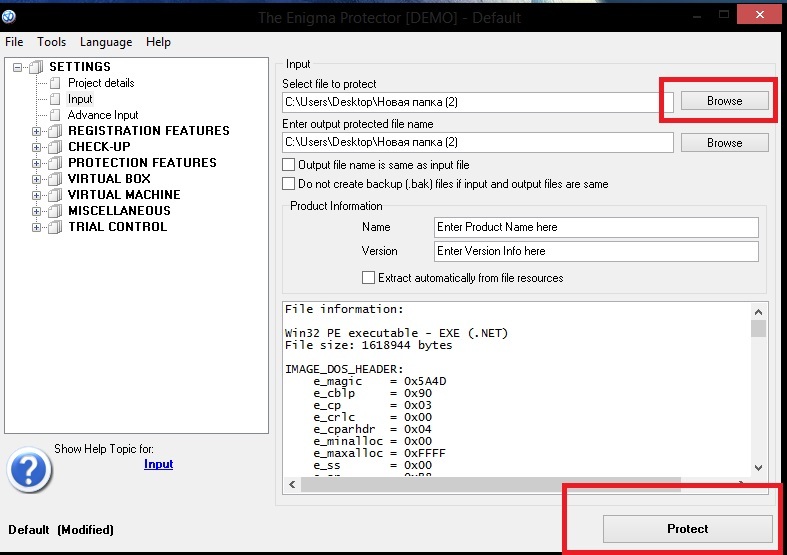The height and width of the screenshot is (555, 787).
Task: Expand the MISCELLANEOUS node
Action: (x=36, y=211)
